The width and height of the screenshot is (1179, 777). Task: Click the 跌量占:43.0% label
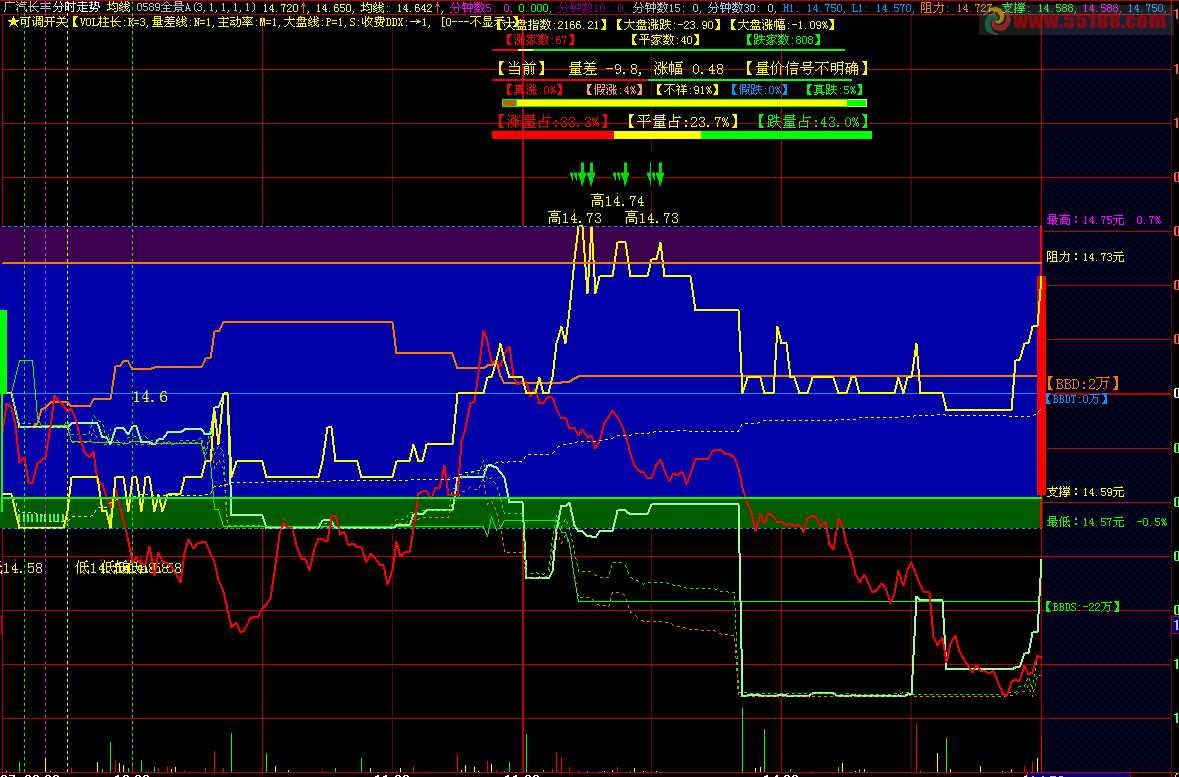coord(812,121)
